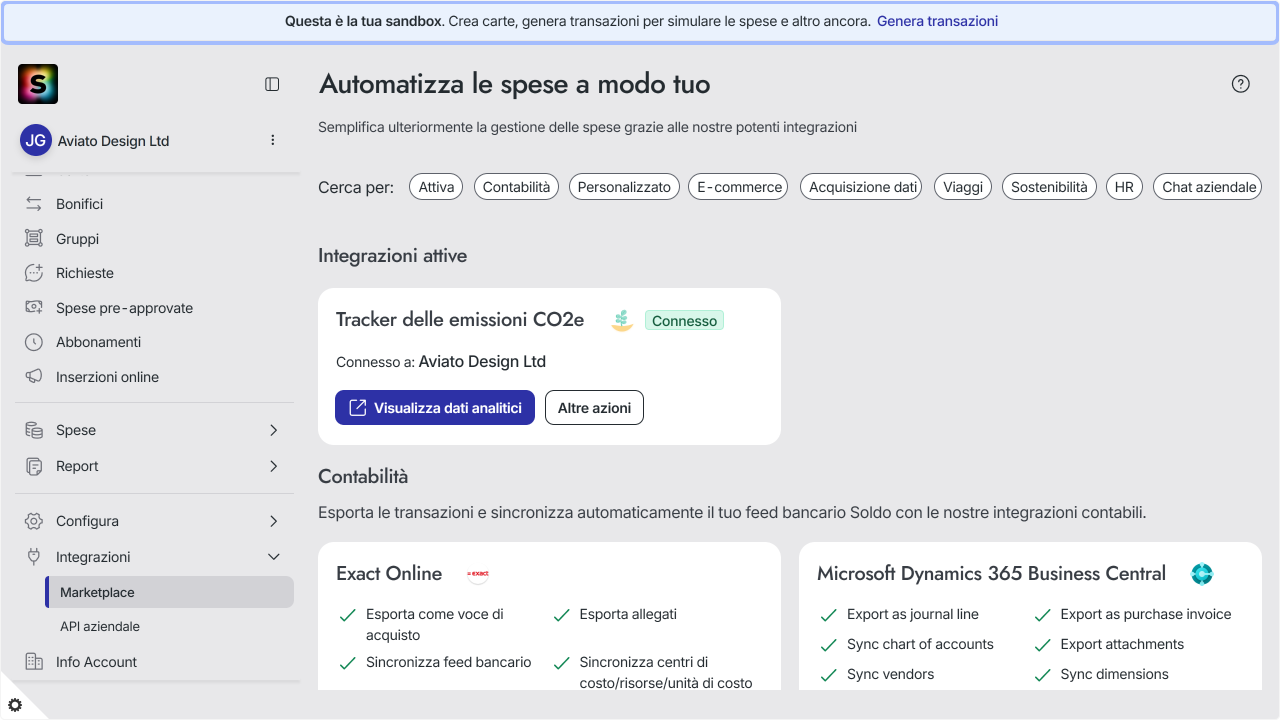Click the Inserzioni online megaphone icon
This screenshot has height=720, width=1280.
[x=34, y=377]
